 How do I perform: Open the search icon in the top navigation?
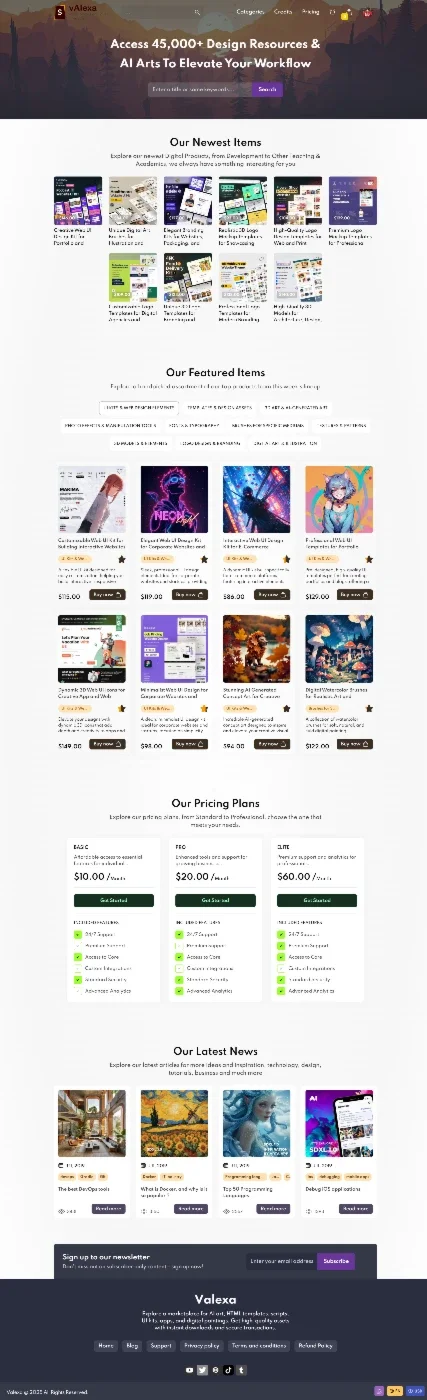point(197,12)
